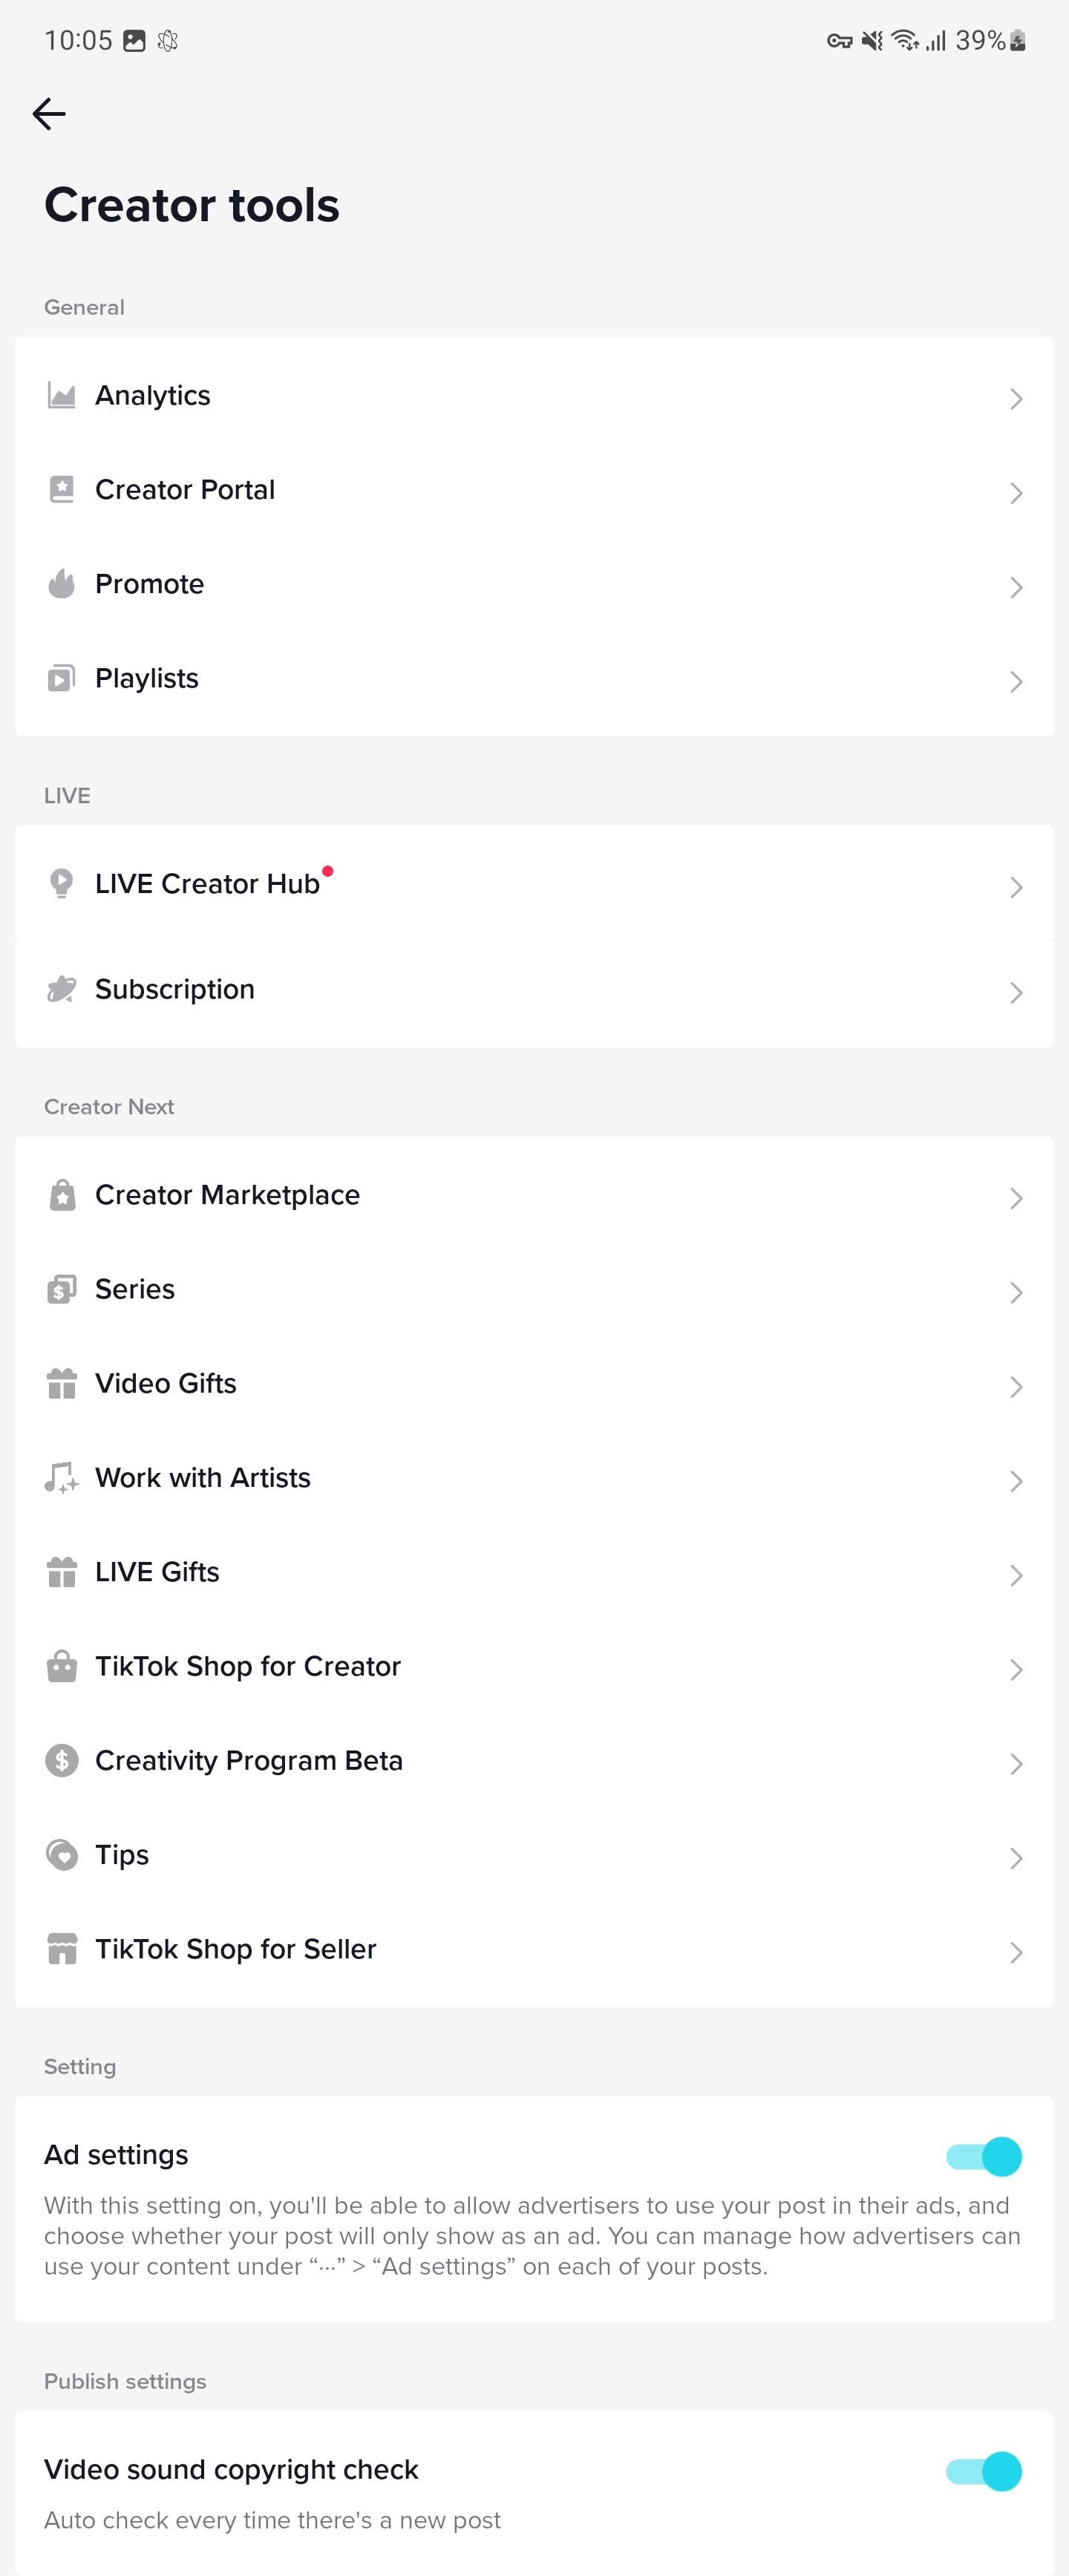Viewport: 1069px width, 2576px height.
Task: Tap the back arrow icon
Action: (49, 114)
